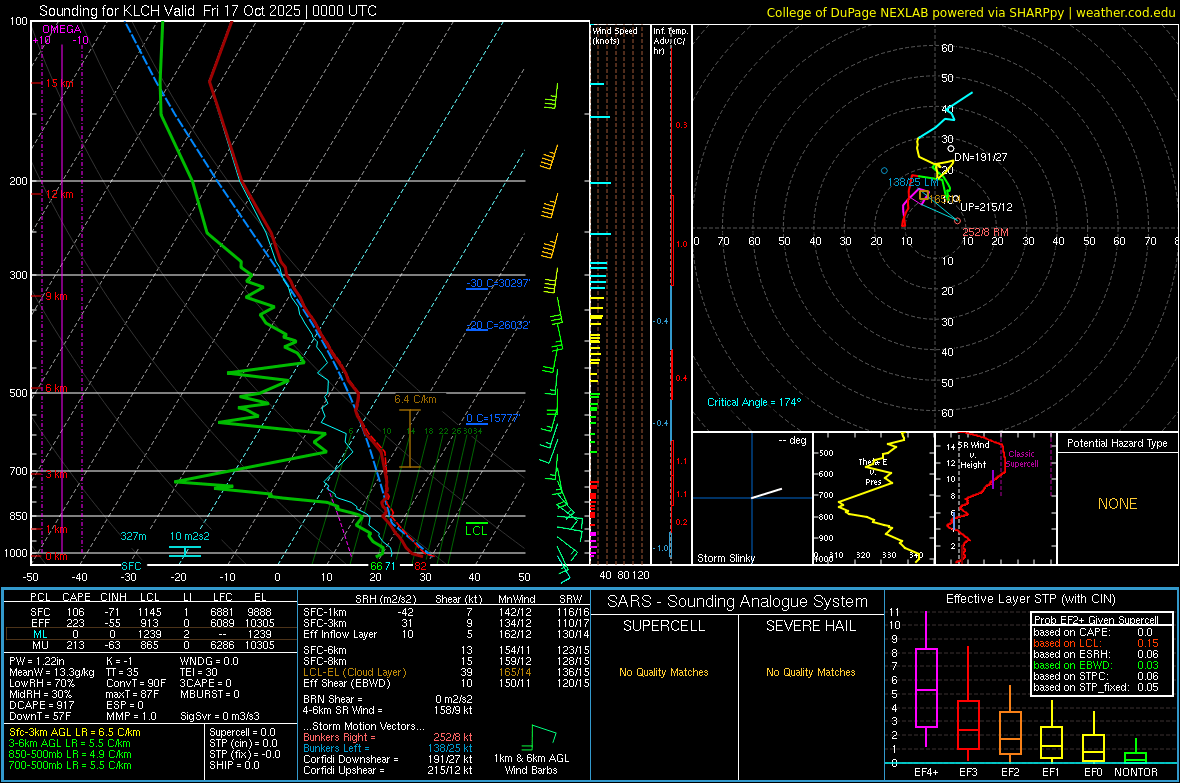Select the 'Eff Shear (EBWD)' row

(x=446, y=683)
